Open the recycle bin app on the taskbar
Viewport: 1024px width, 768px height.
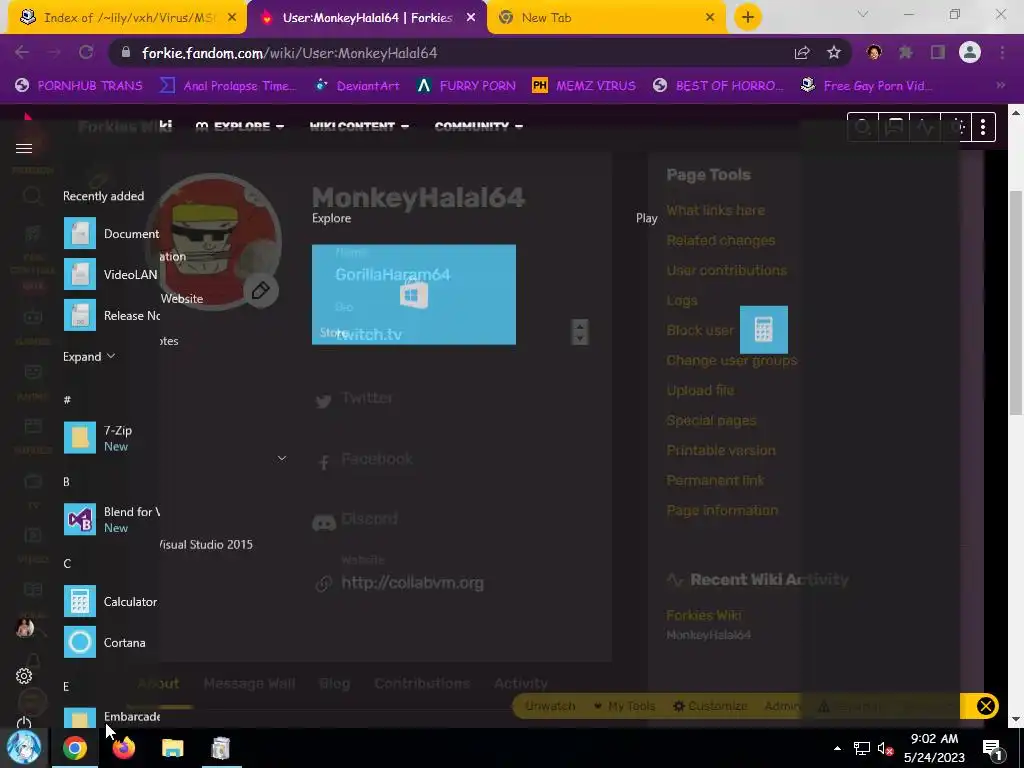[221, 748]
